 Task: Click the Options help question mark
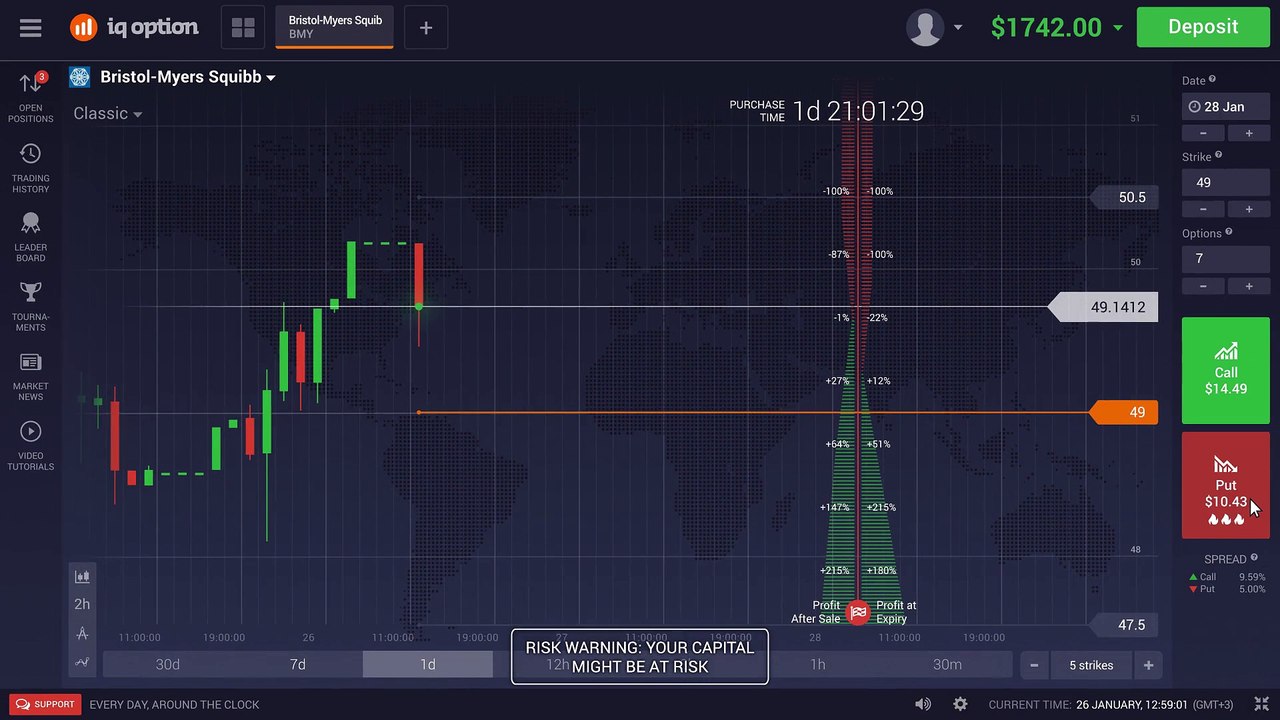(x=1229, y=232)
